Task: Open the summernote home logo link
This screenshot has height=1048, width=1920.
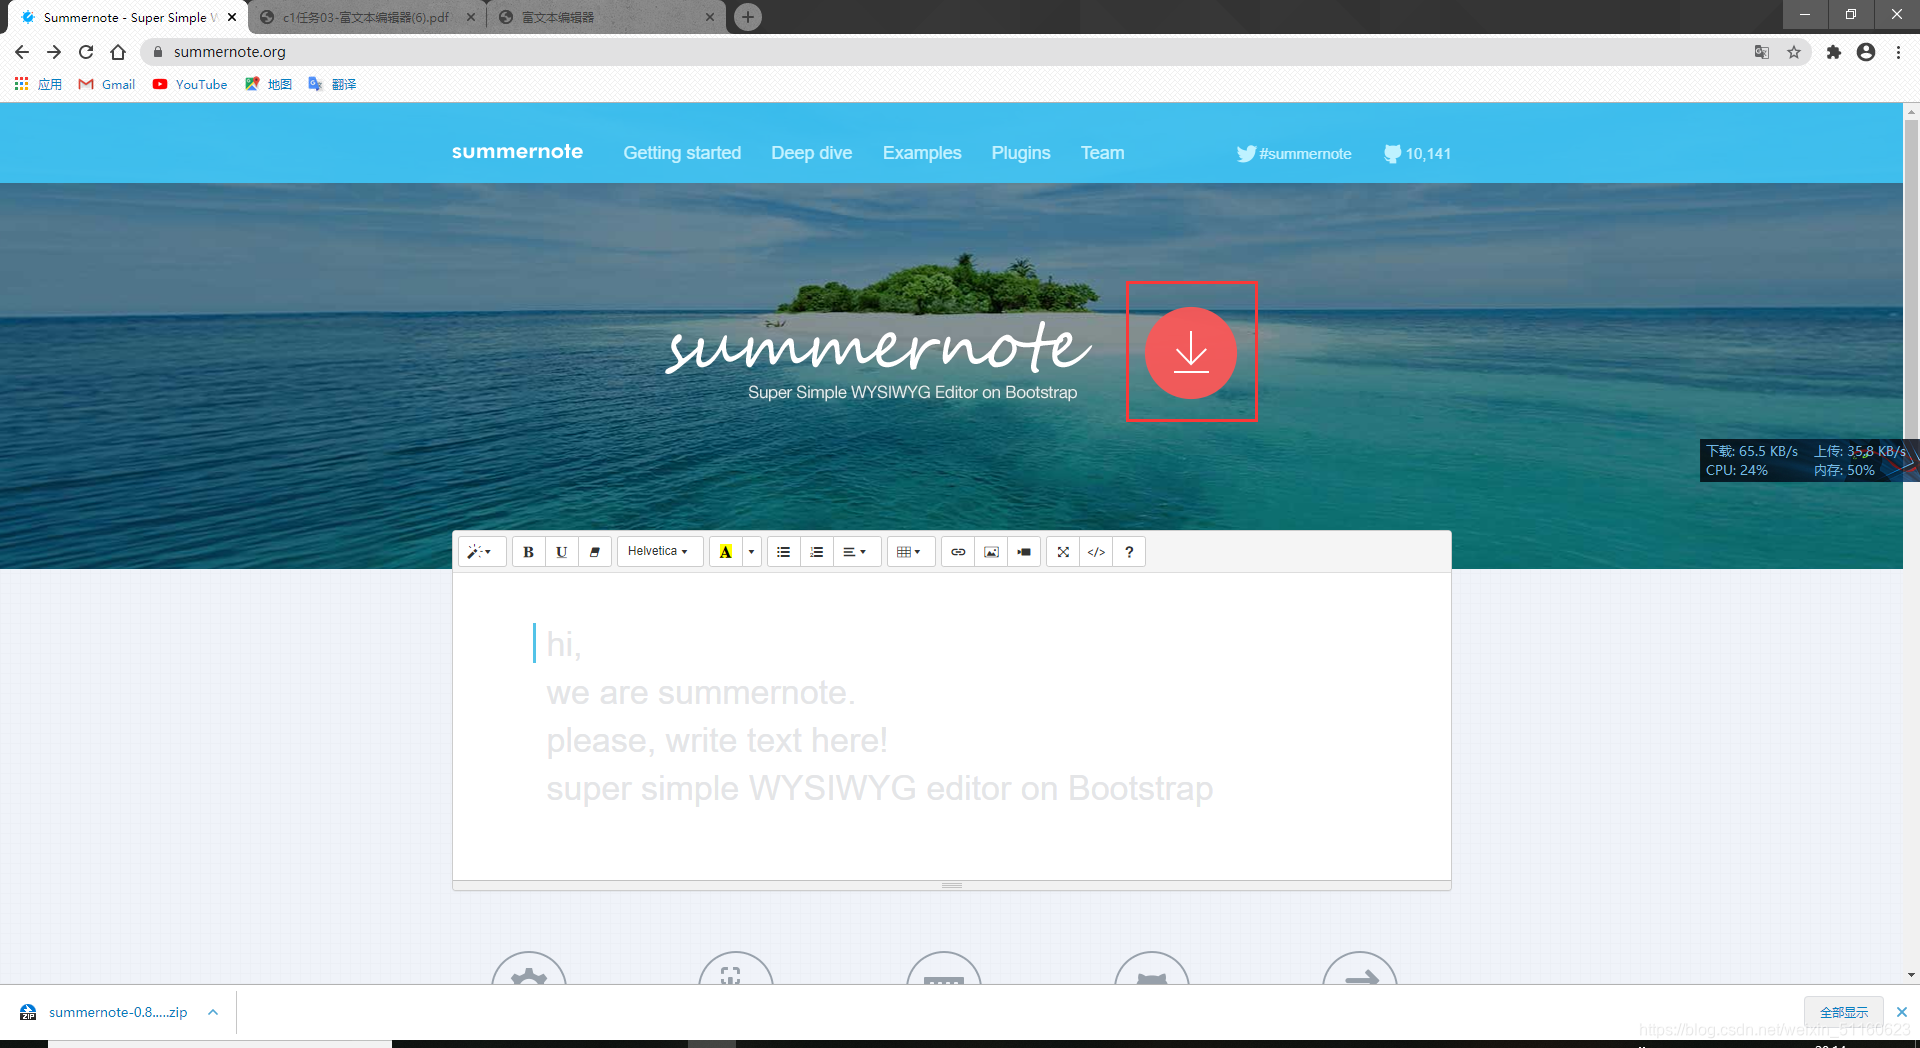Action: click(517, 152)
